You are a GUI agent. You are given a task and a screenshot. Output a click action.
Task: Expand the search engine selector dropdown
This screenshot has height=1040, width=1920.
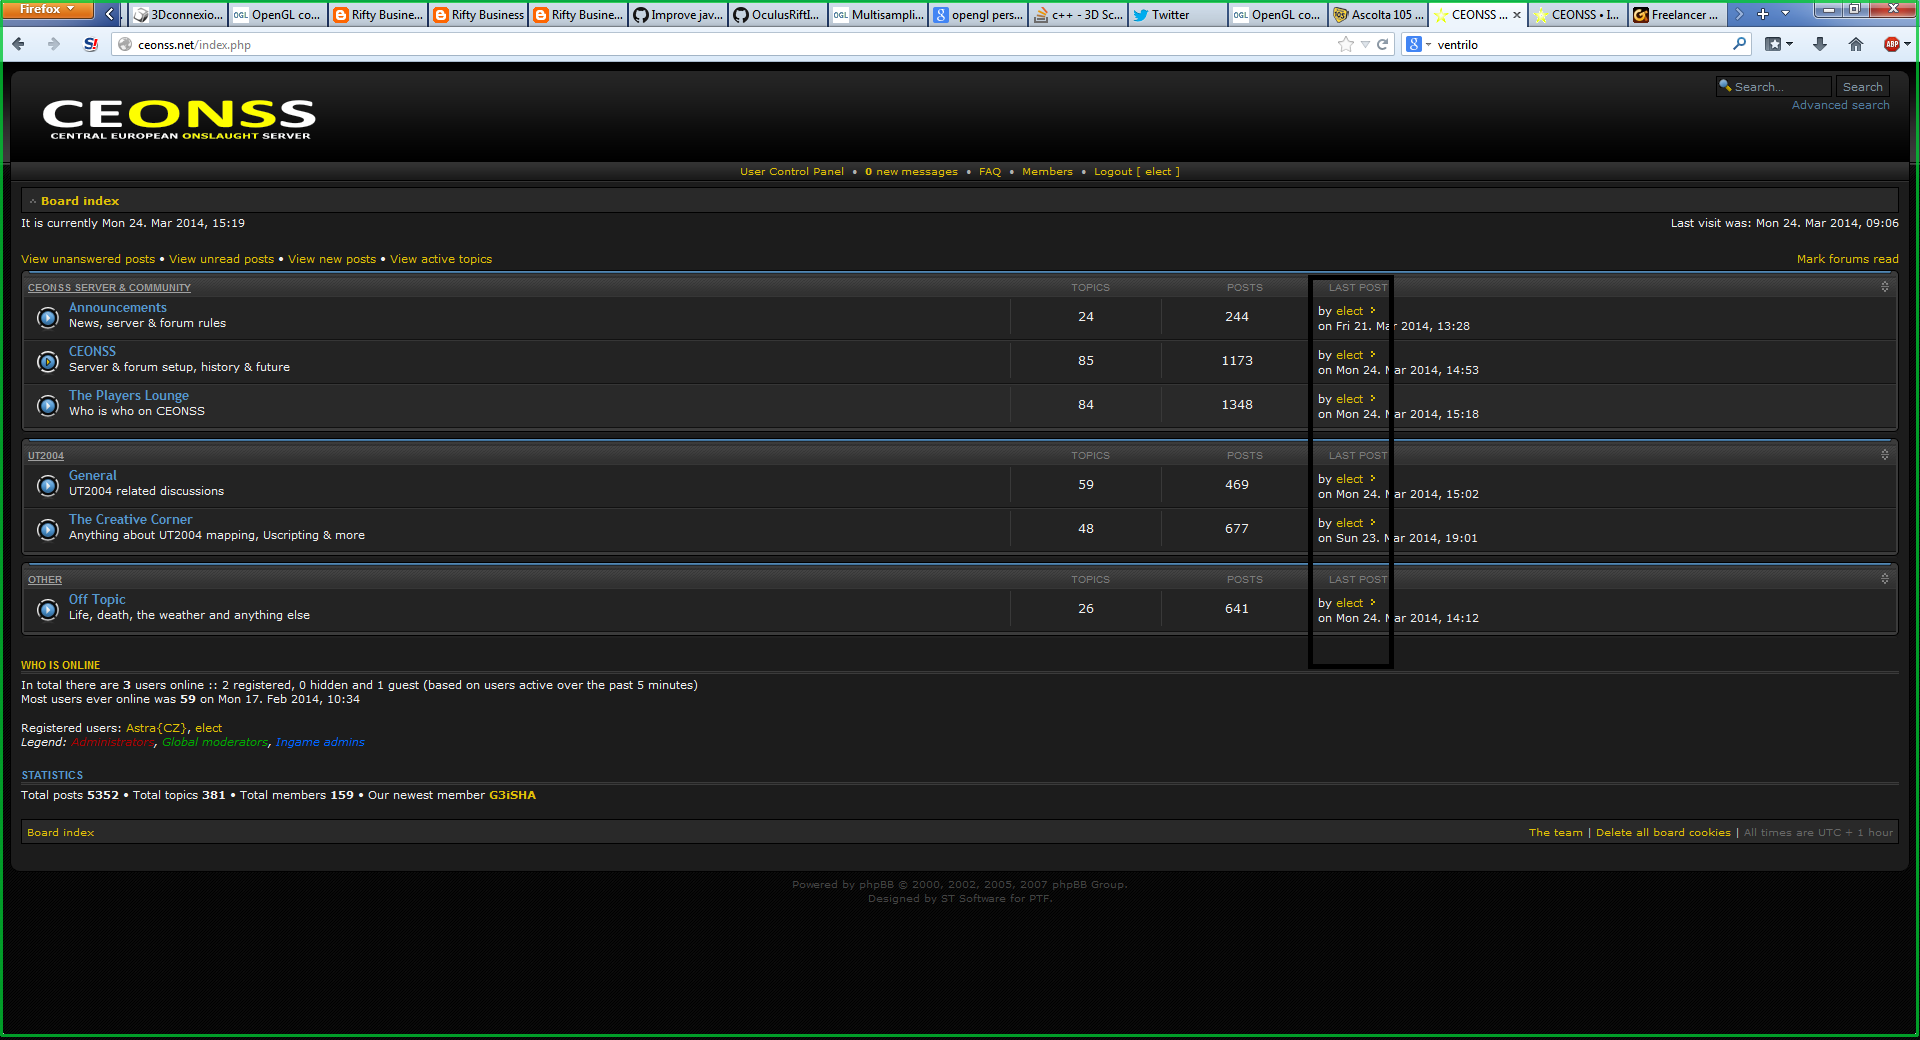pyautogui.click(x=1418, y=44)
